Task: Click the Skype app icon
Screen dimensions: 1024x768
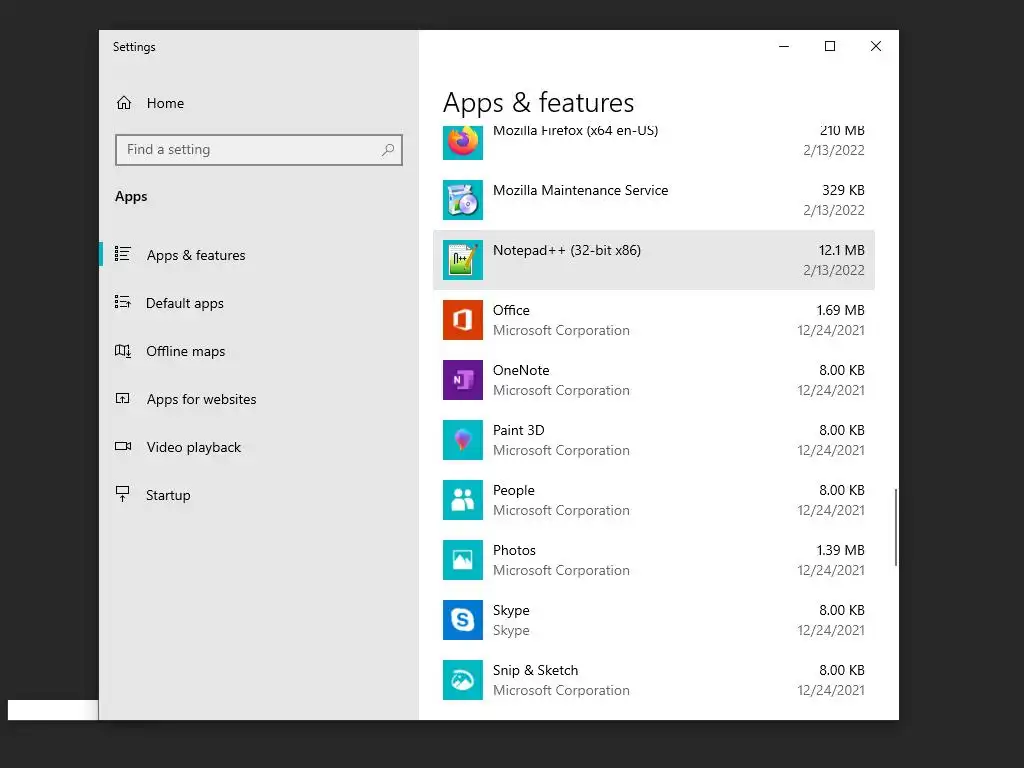Action: point(463,620)
